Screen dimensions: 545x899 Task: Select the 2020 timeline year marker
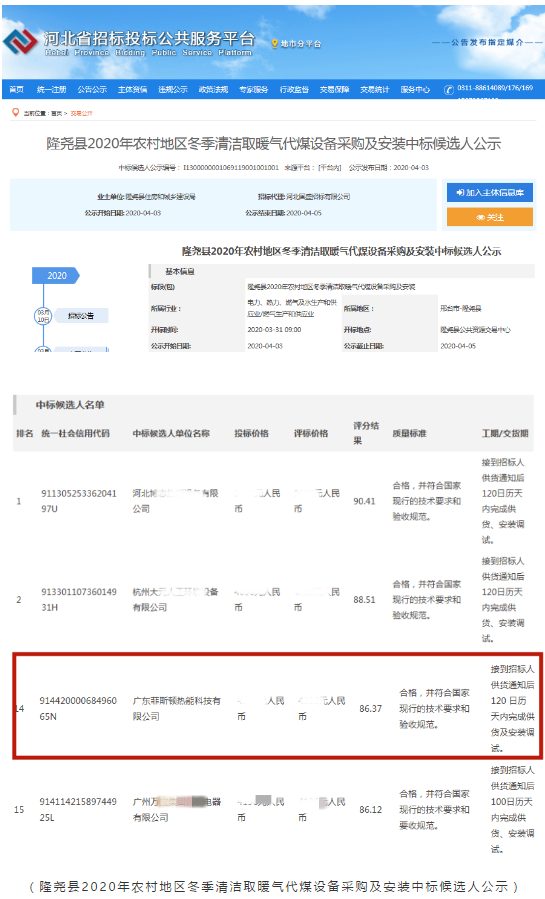pyautogui.click(x=56, y=276)
